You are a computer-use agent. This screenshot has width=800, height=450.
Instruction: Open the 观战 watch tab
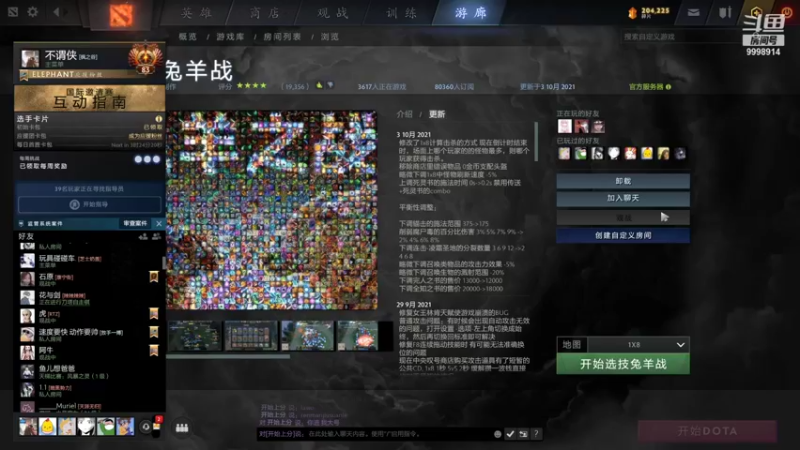[333, 13]
